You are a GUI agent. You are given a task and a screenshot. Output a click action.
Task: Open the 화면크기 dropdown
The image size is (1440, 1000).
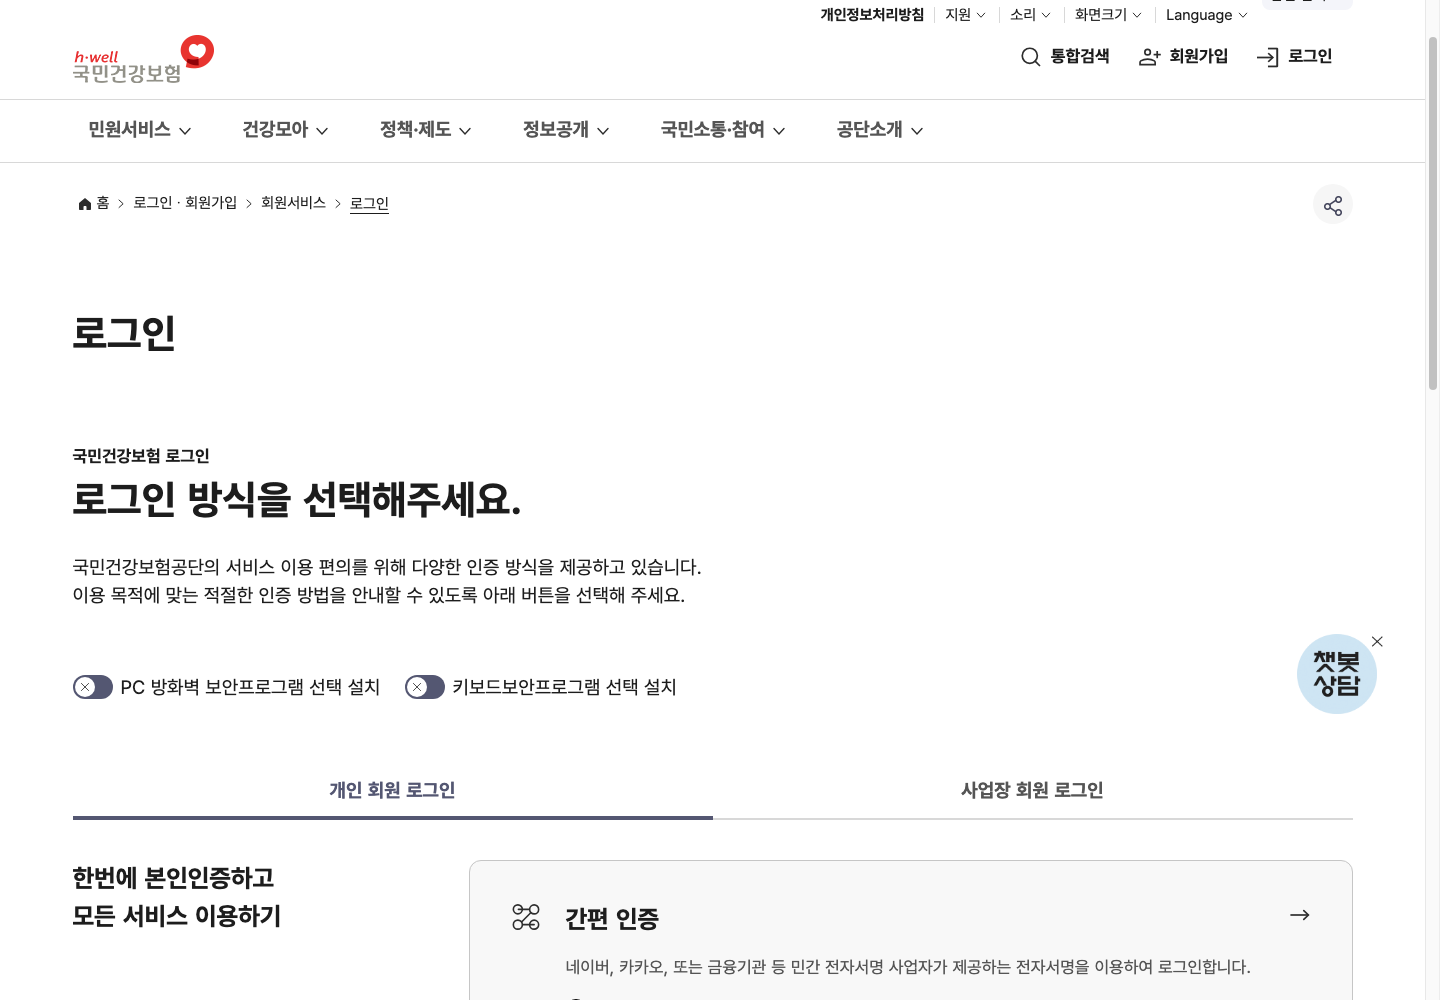tap(1108, 15)
